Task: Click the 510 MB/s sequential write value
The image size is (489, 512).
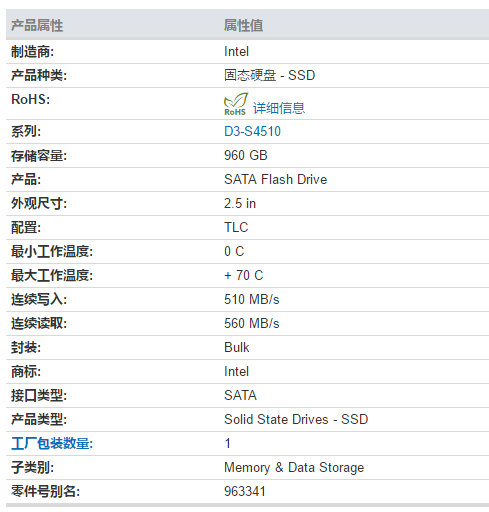Action: point(252,299)
